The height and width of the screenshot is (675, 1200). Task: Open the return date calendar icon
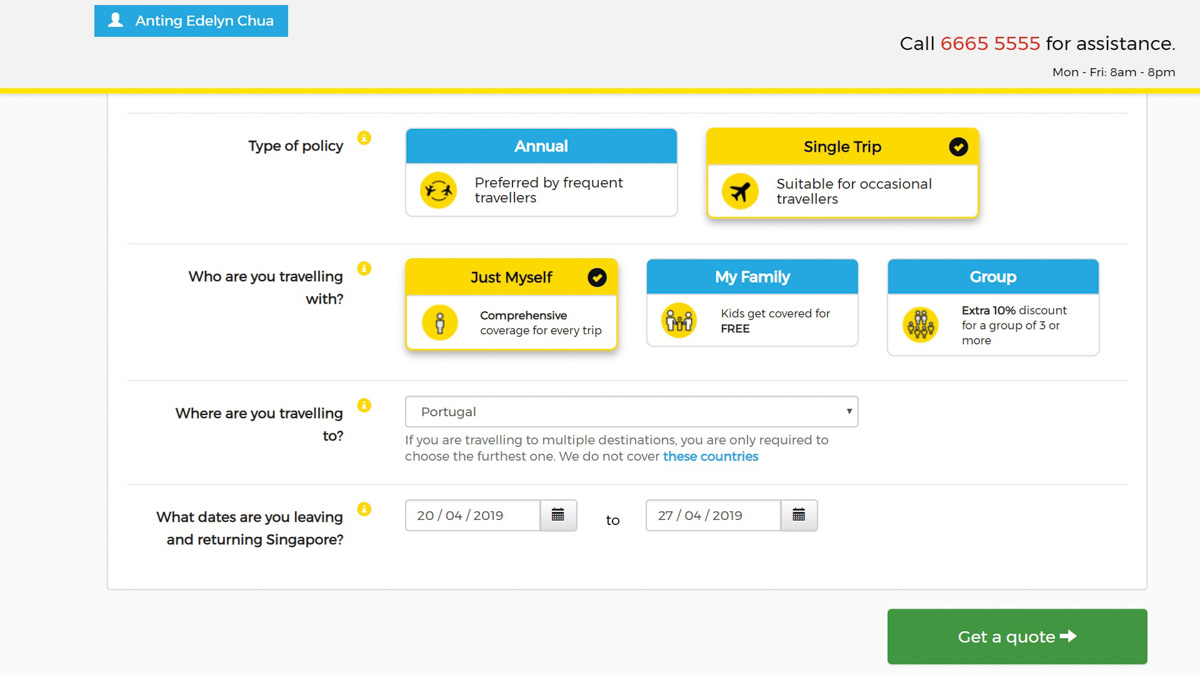point(799,515)
